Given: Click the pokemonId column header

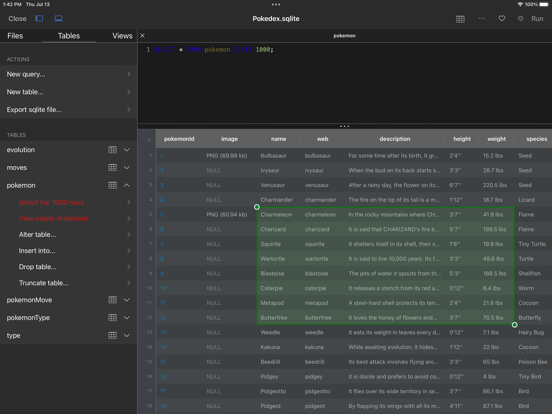Looking at the screenshot, I should pyautogui.click(x=179, y=139).
